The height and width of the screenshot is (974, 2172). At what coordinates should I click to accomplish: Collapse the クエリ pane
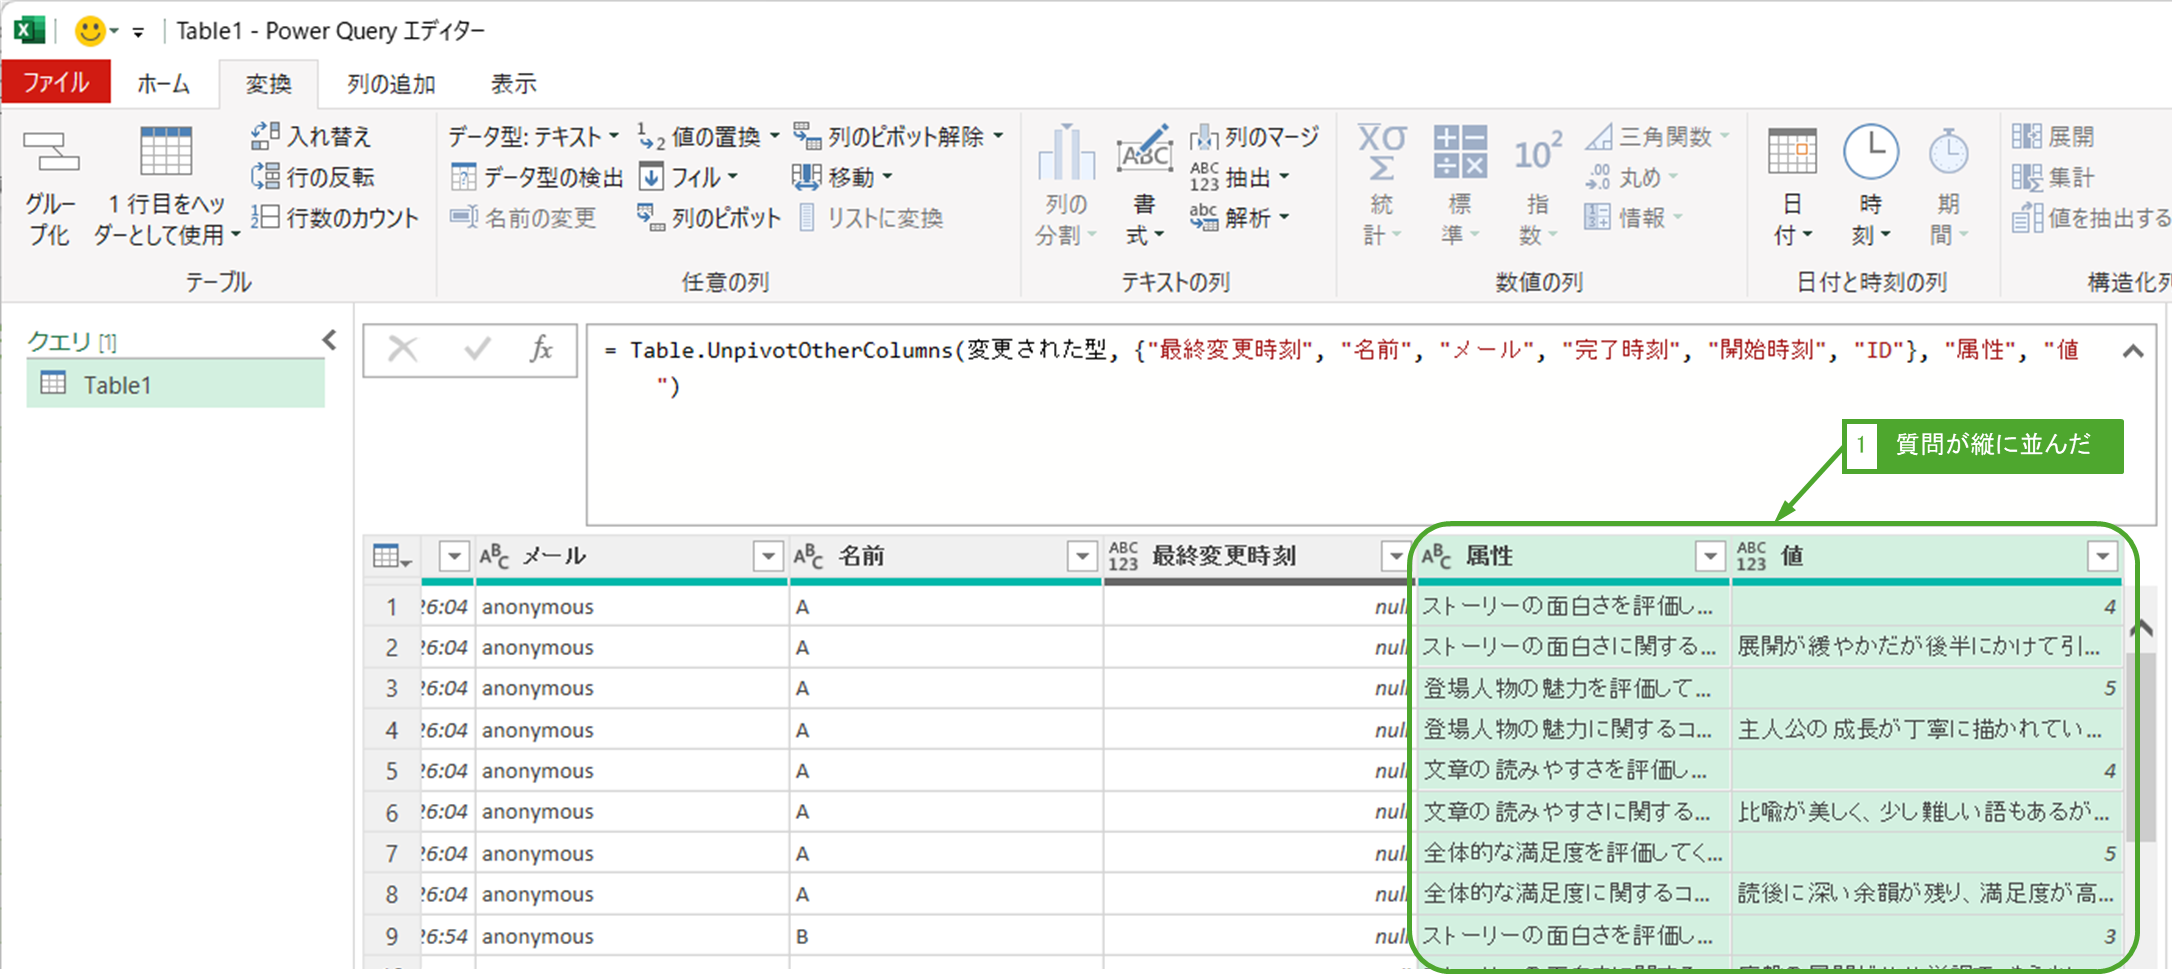(329, 341)
